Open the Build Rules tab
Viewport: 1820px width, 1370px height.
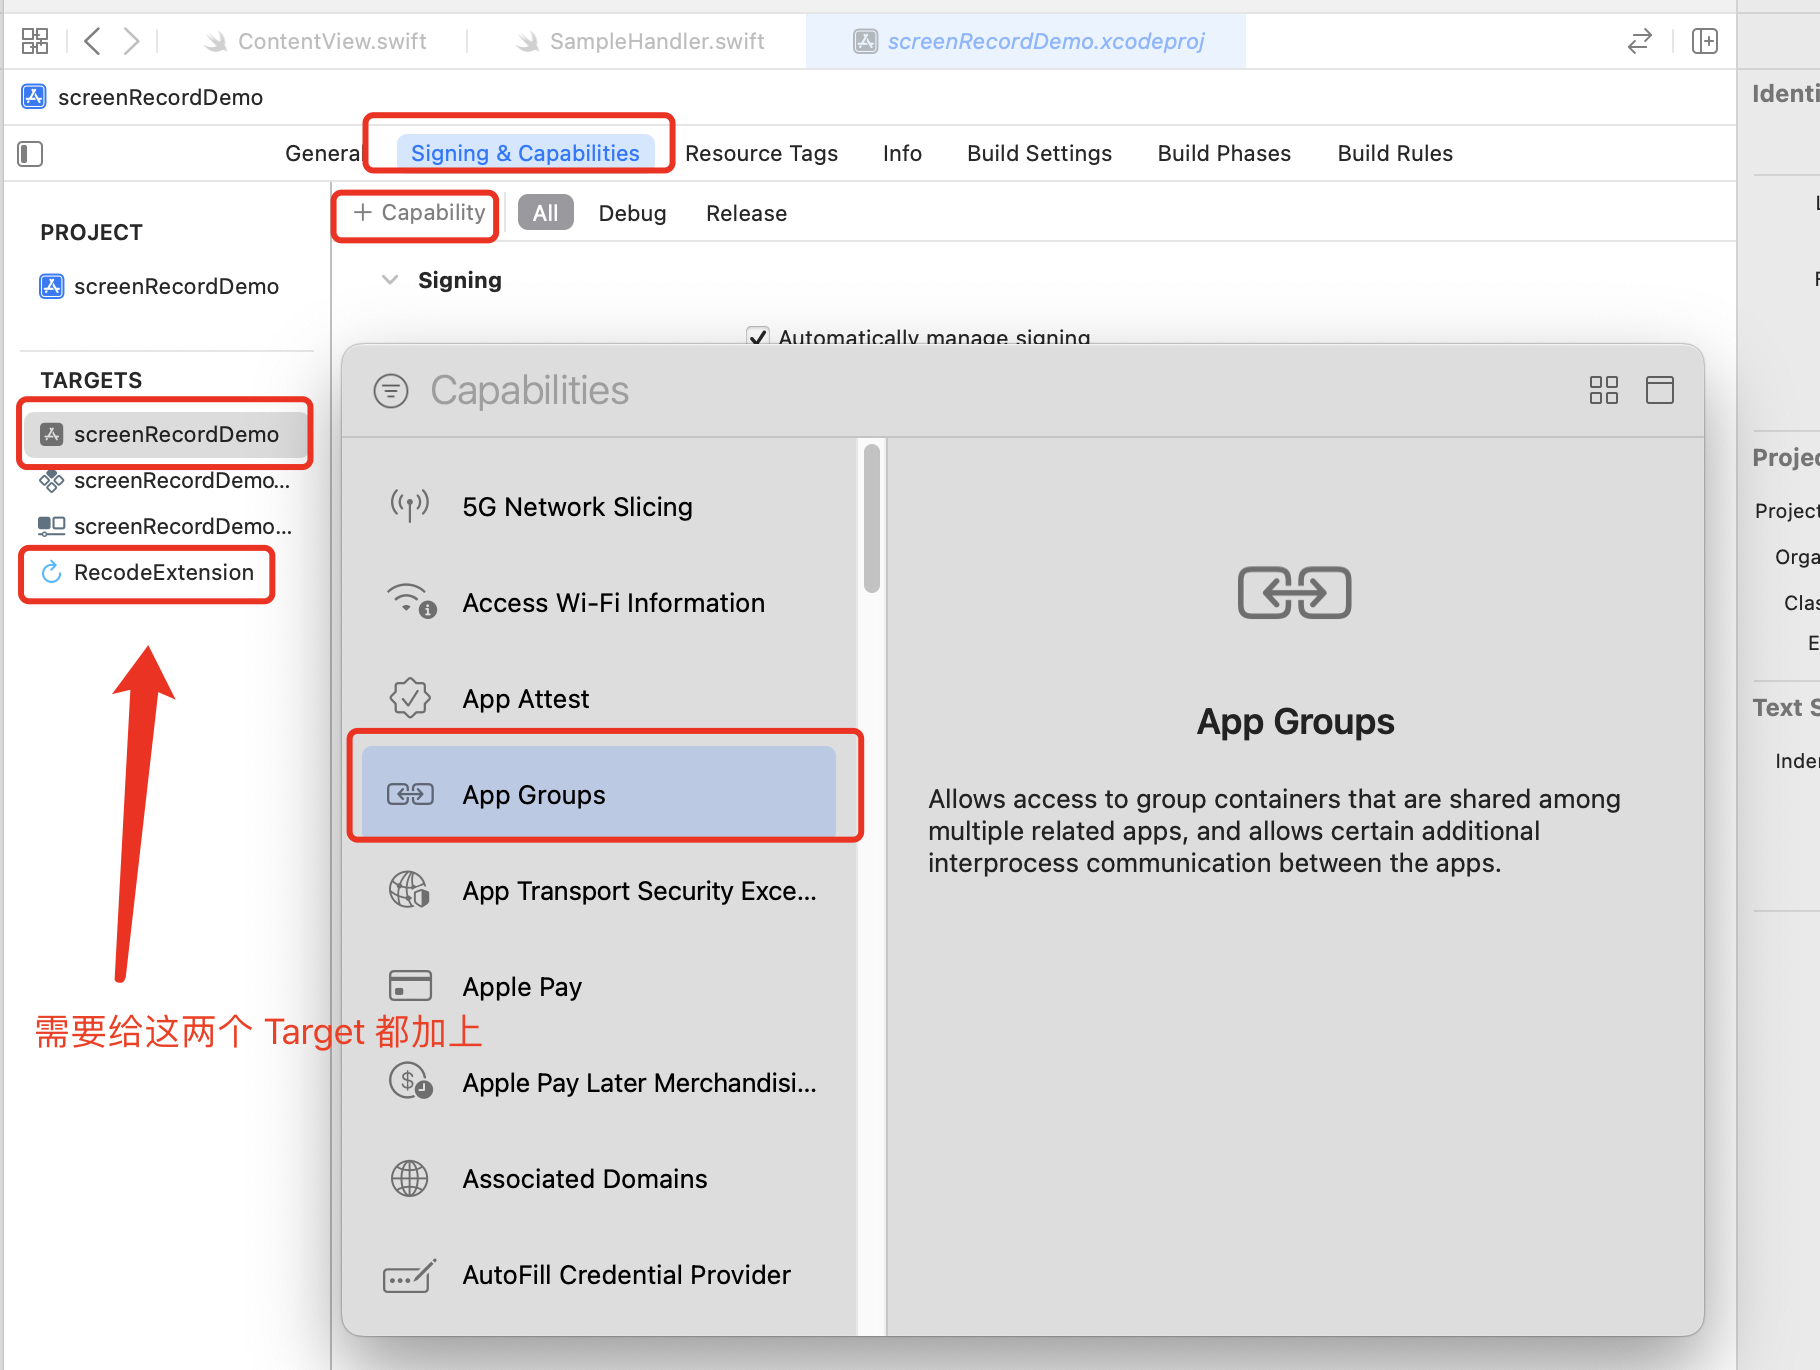pyautogui.click(x=1395, y=154)
